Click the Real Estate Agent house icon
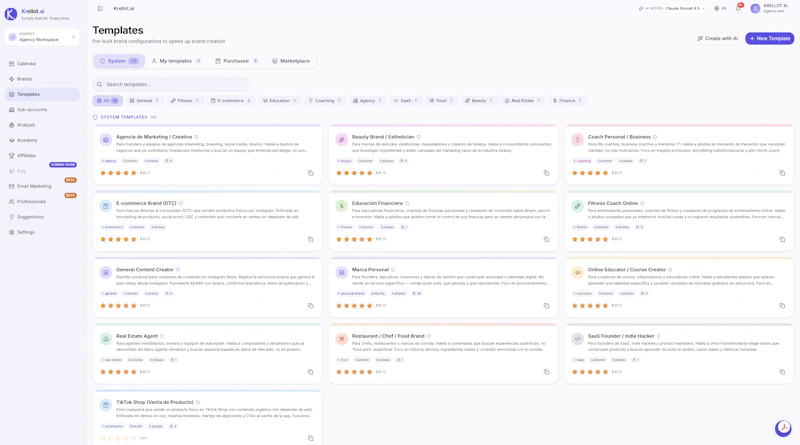Screen dimensions: 800x445 106,339
